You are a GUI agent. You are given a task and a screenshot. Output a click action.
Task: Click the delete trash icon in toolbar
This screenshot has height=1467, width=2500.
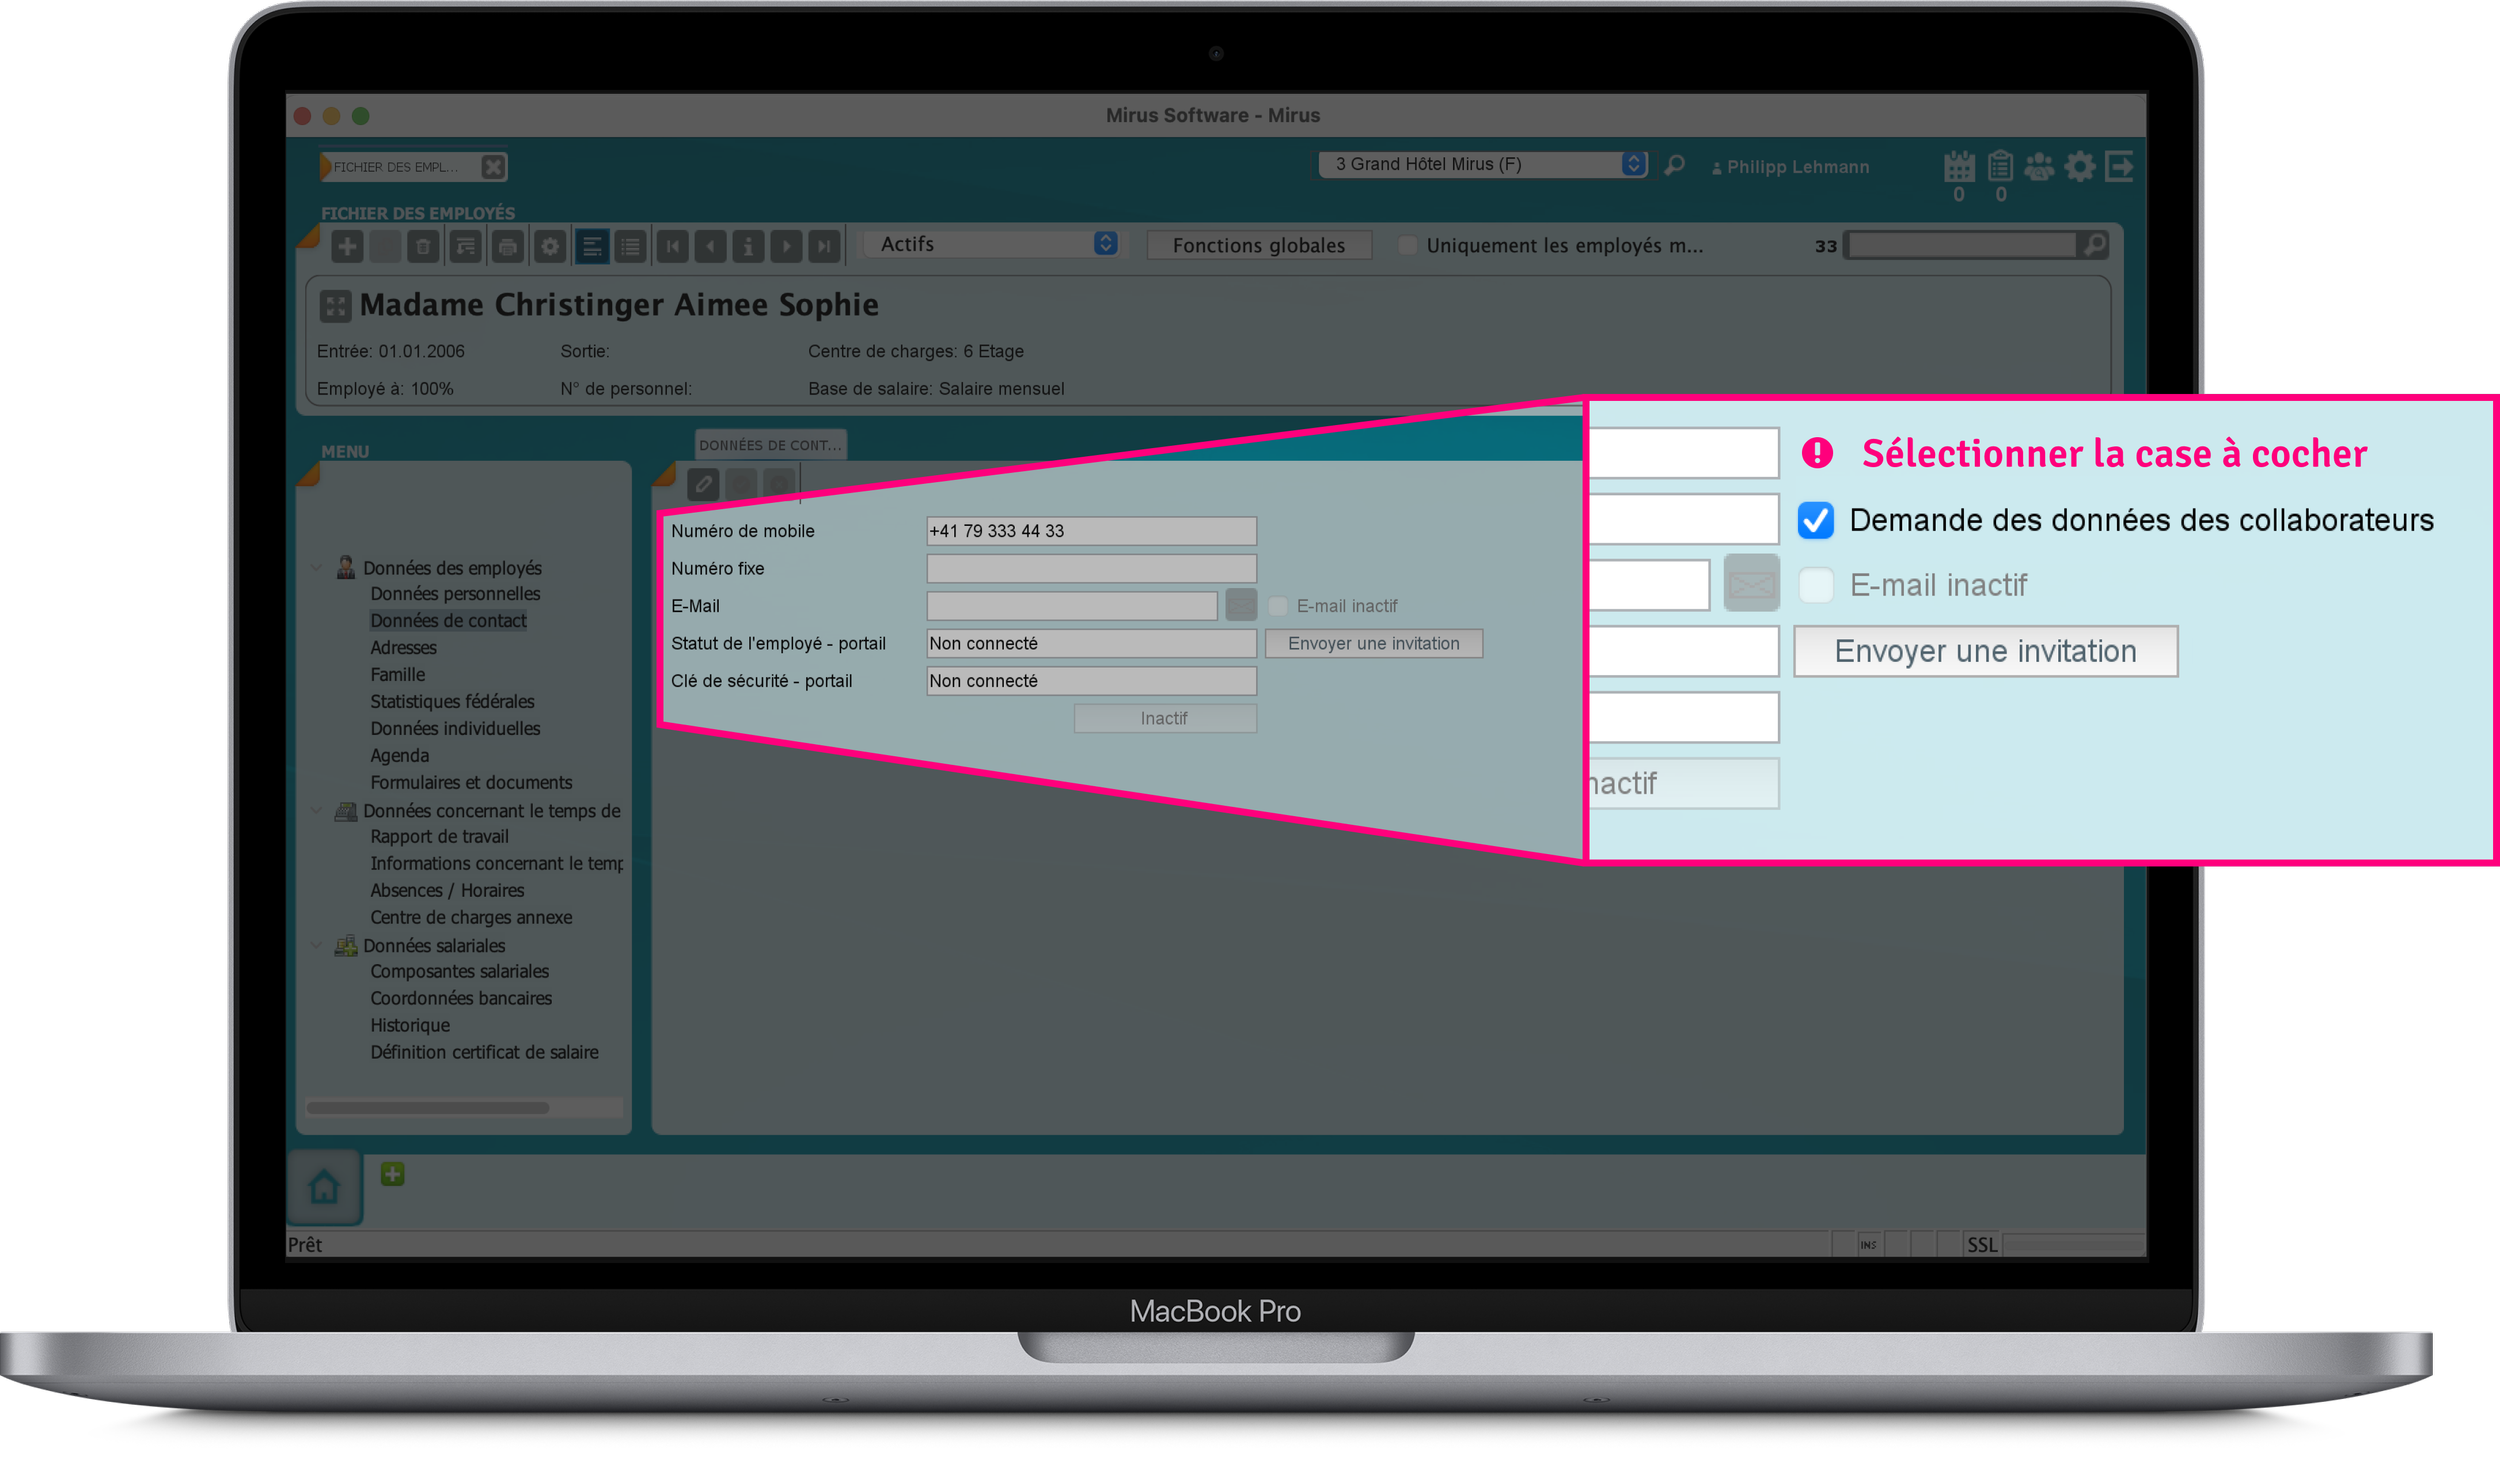click(423, 246)
